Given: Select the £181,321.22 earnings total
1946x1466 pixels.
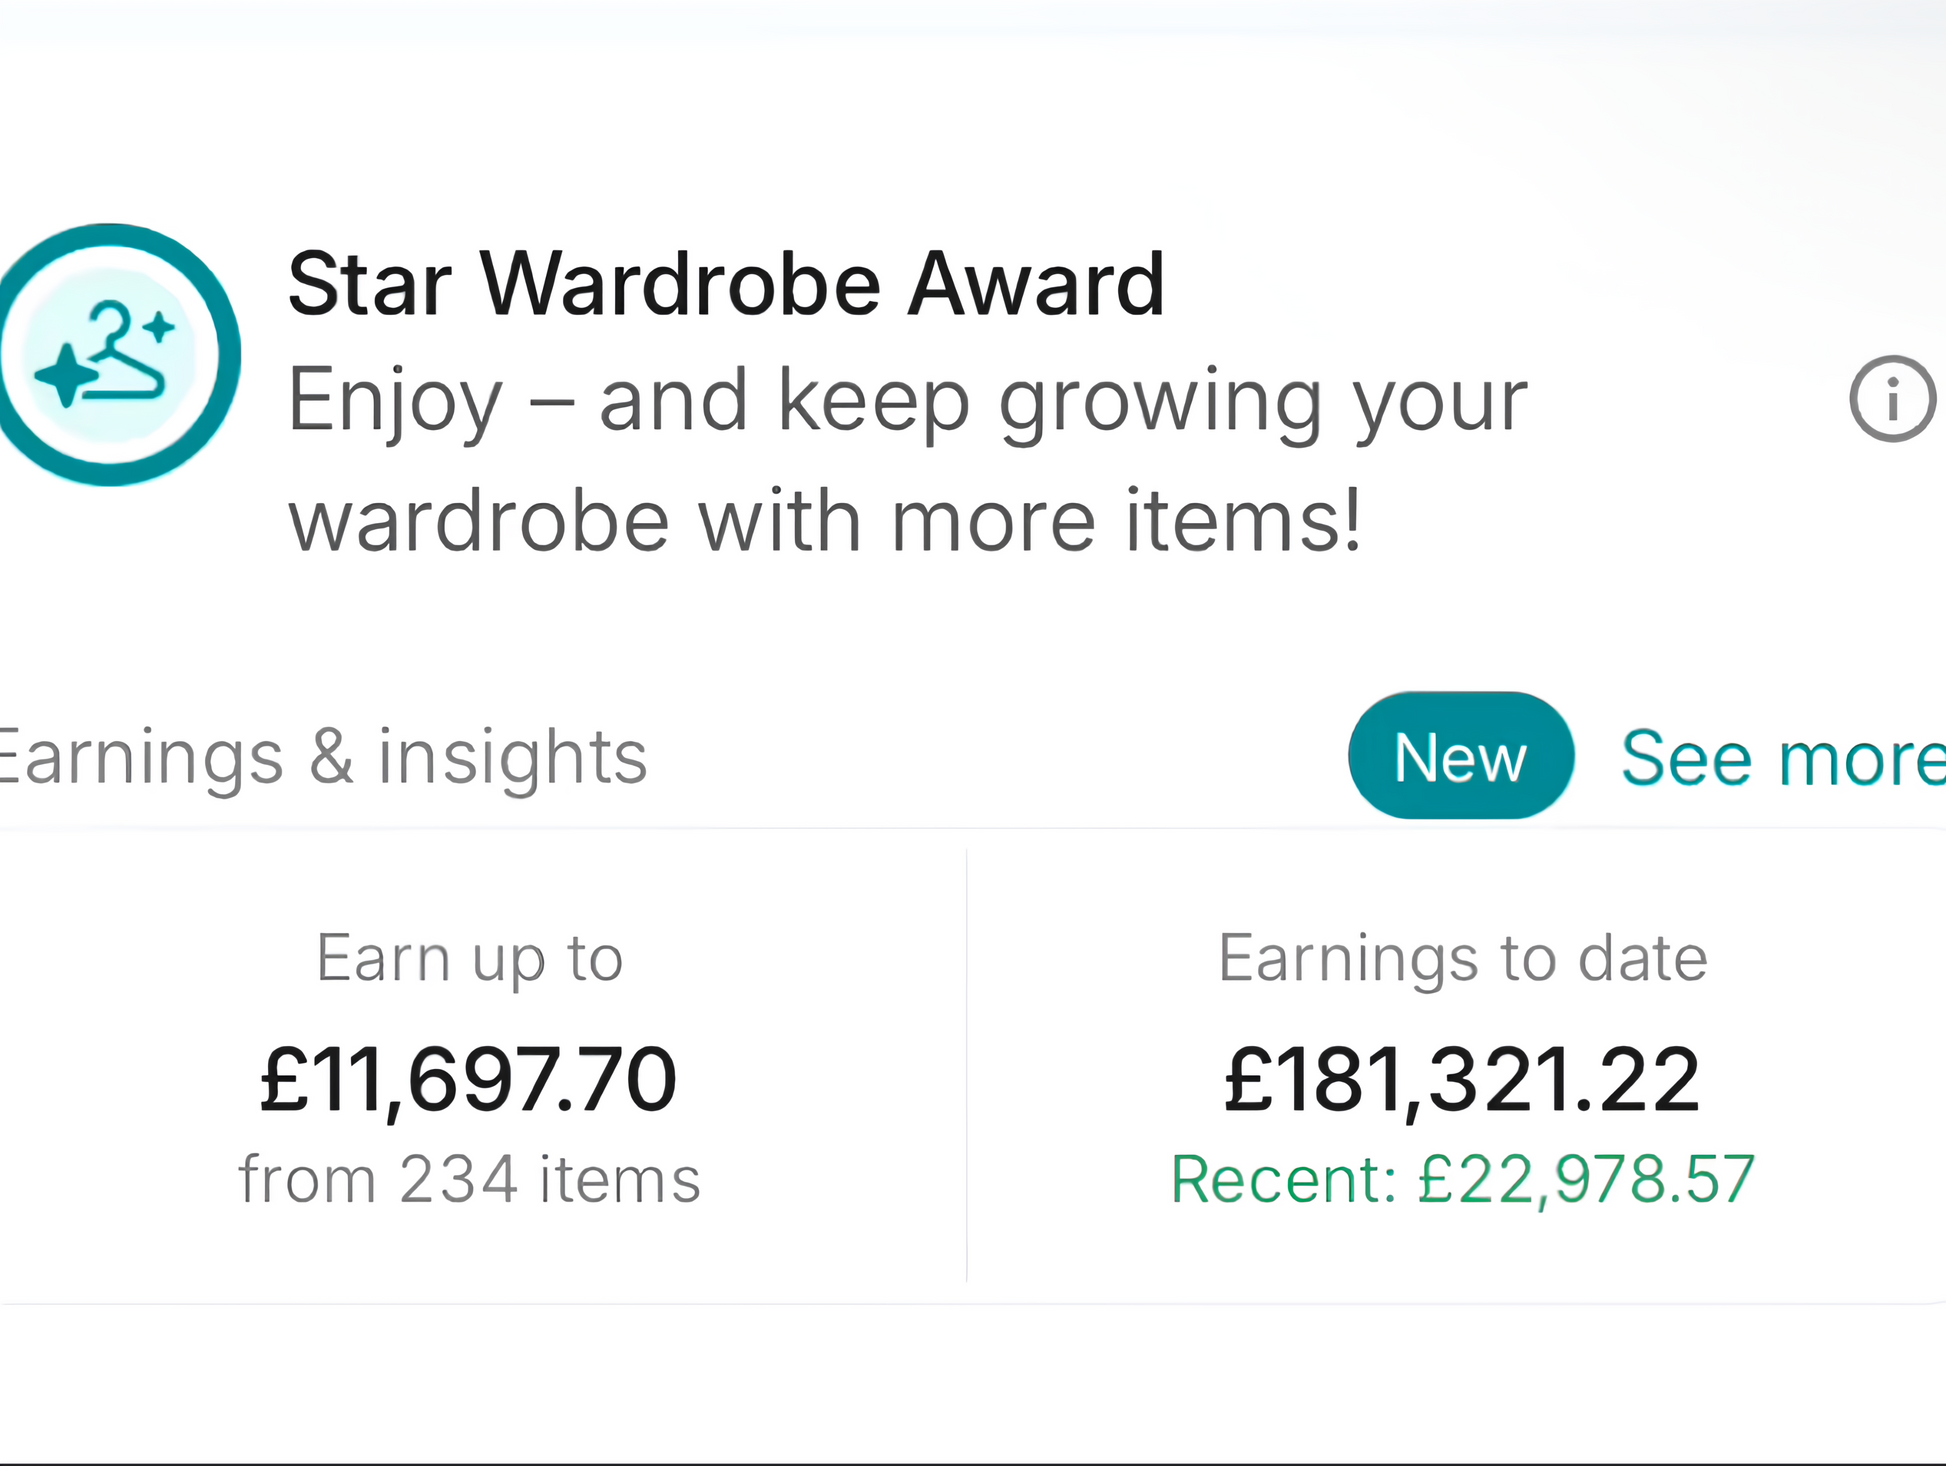Looking at the screenshot, I should pos(1462,1079).
